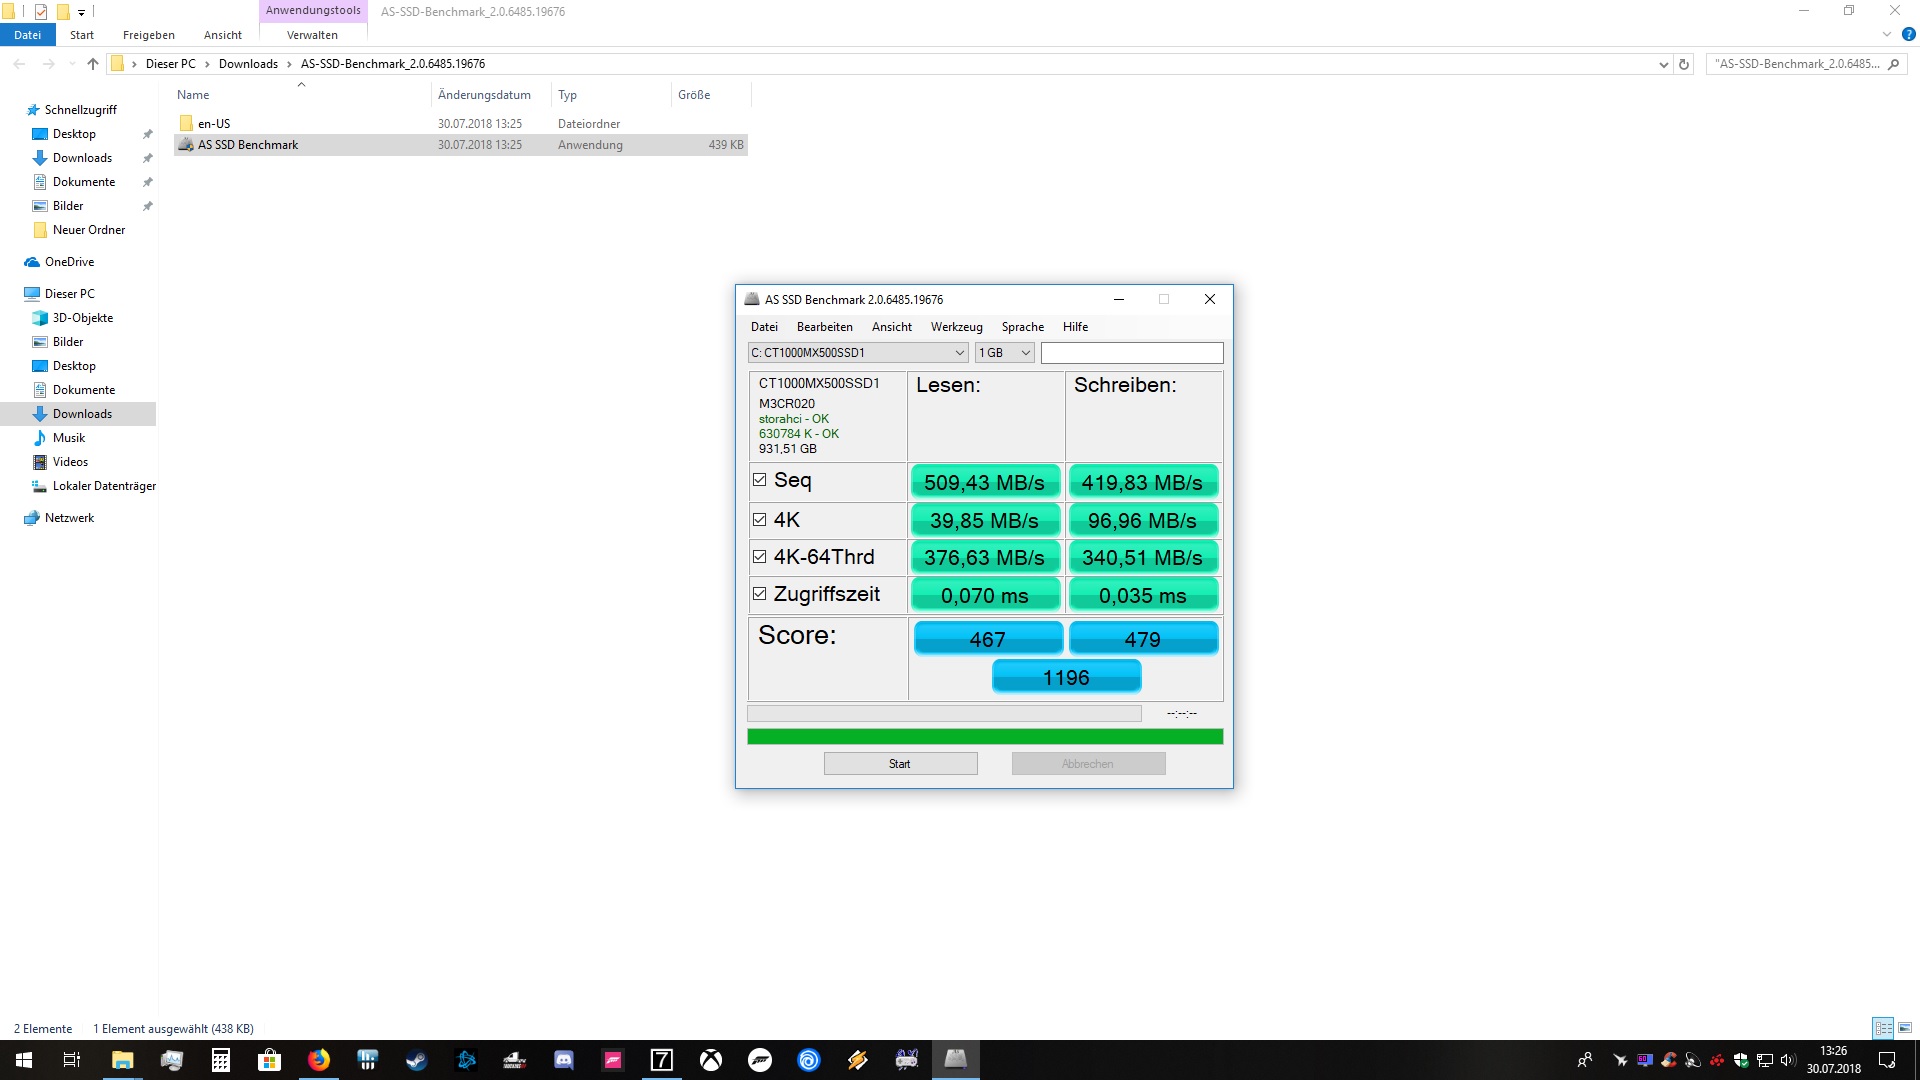
Task: Open the Xbox app from the taskbar
Action: coord(709,1059)
